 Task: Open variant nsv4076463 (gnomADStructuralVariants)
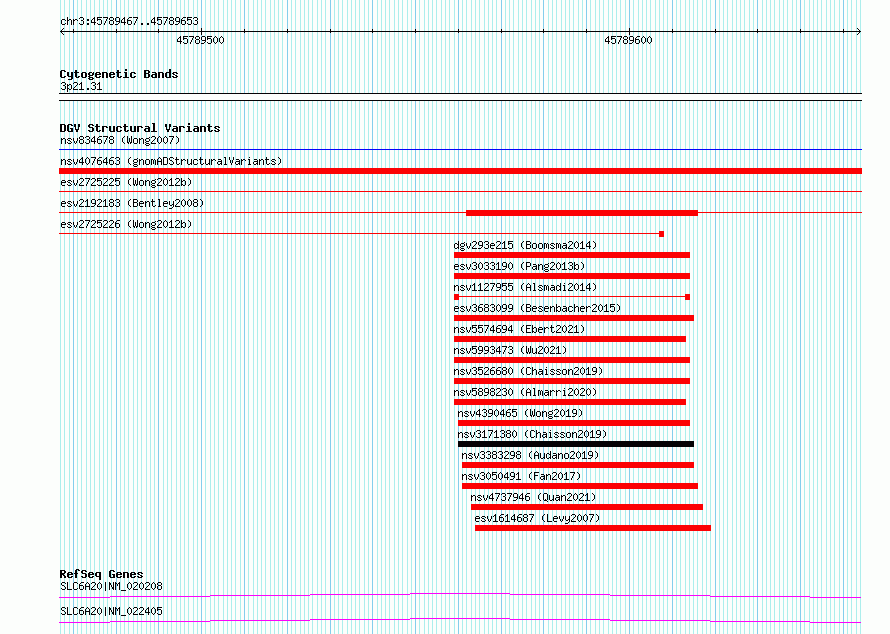click(x=171, y=161)
